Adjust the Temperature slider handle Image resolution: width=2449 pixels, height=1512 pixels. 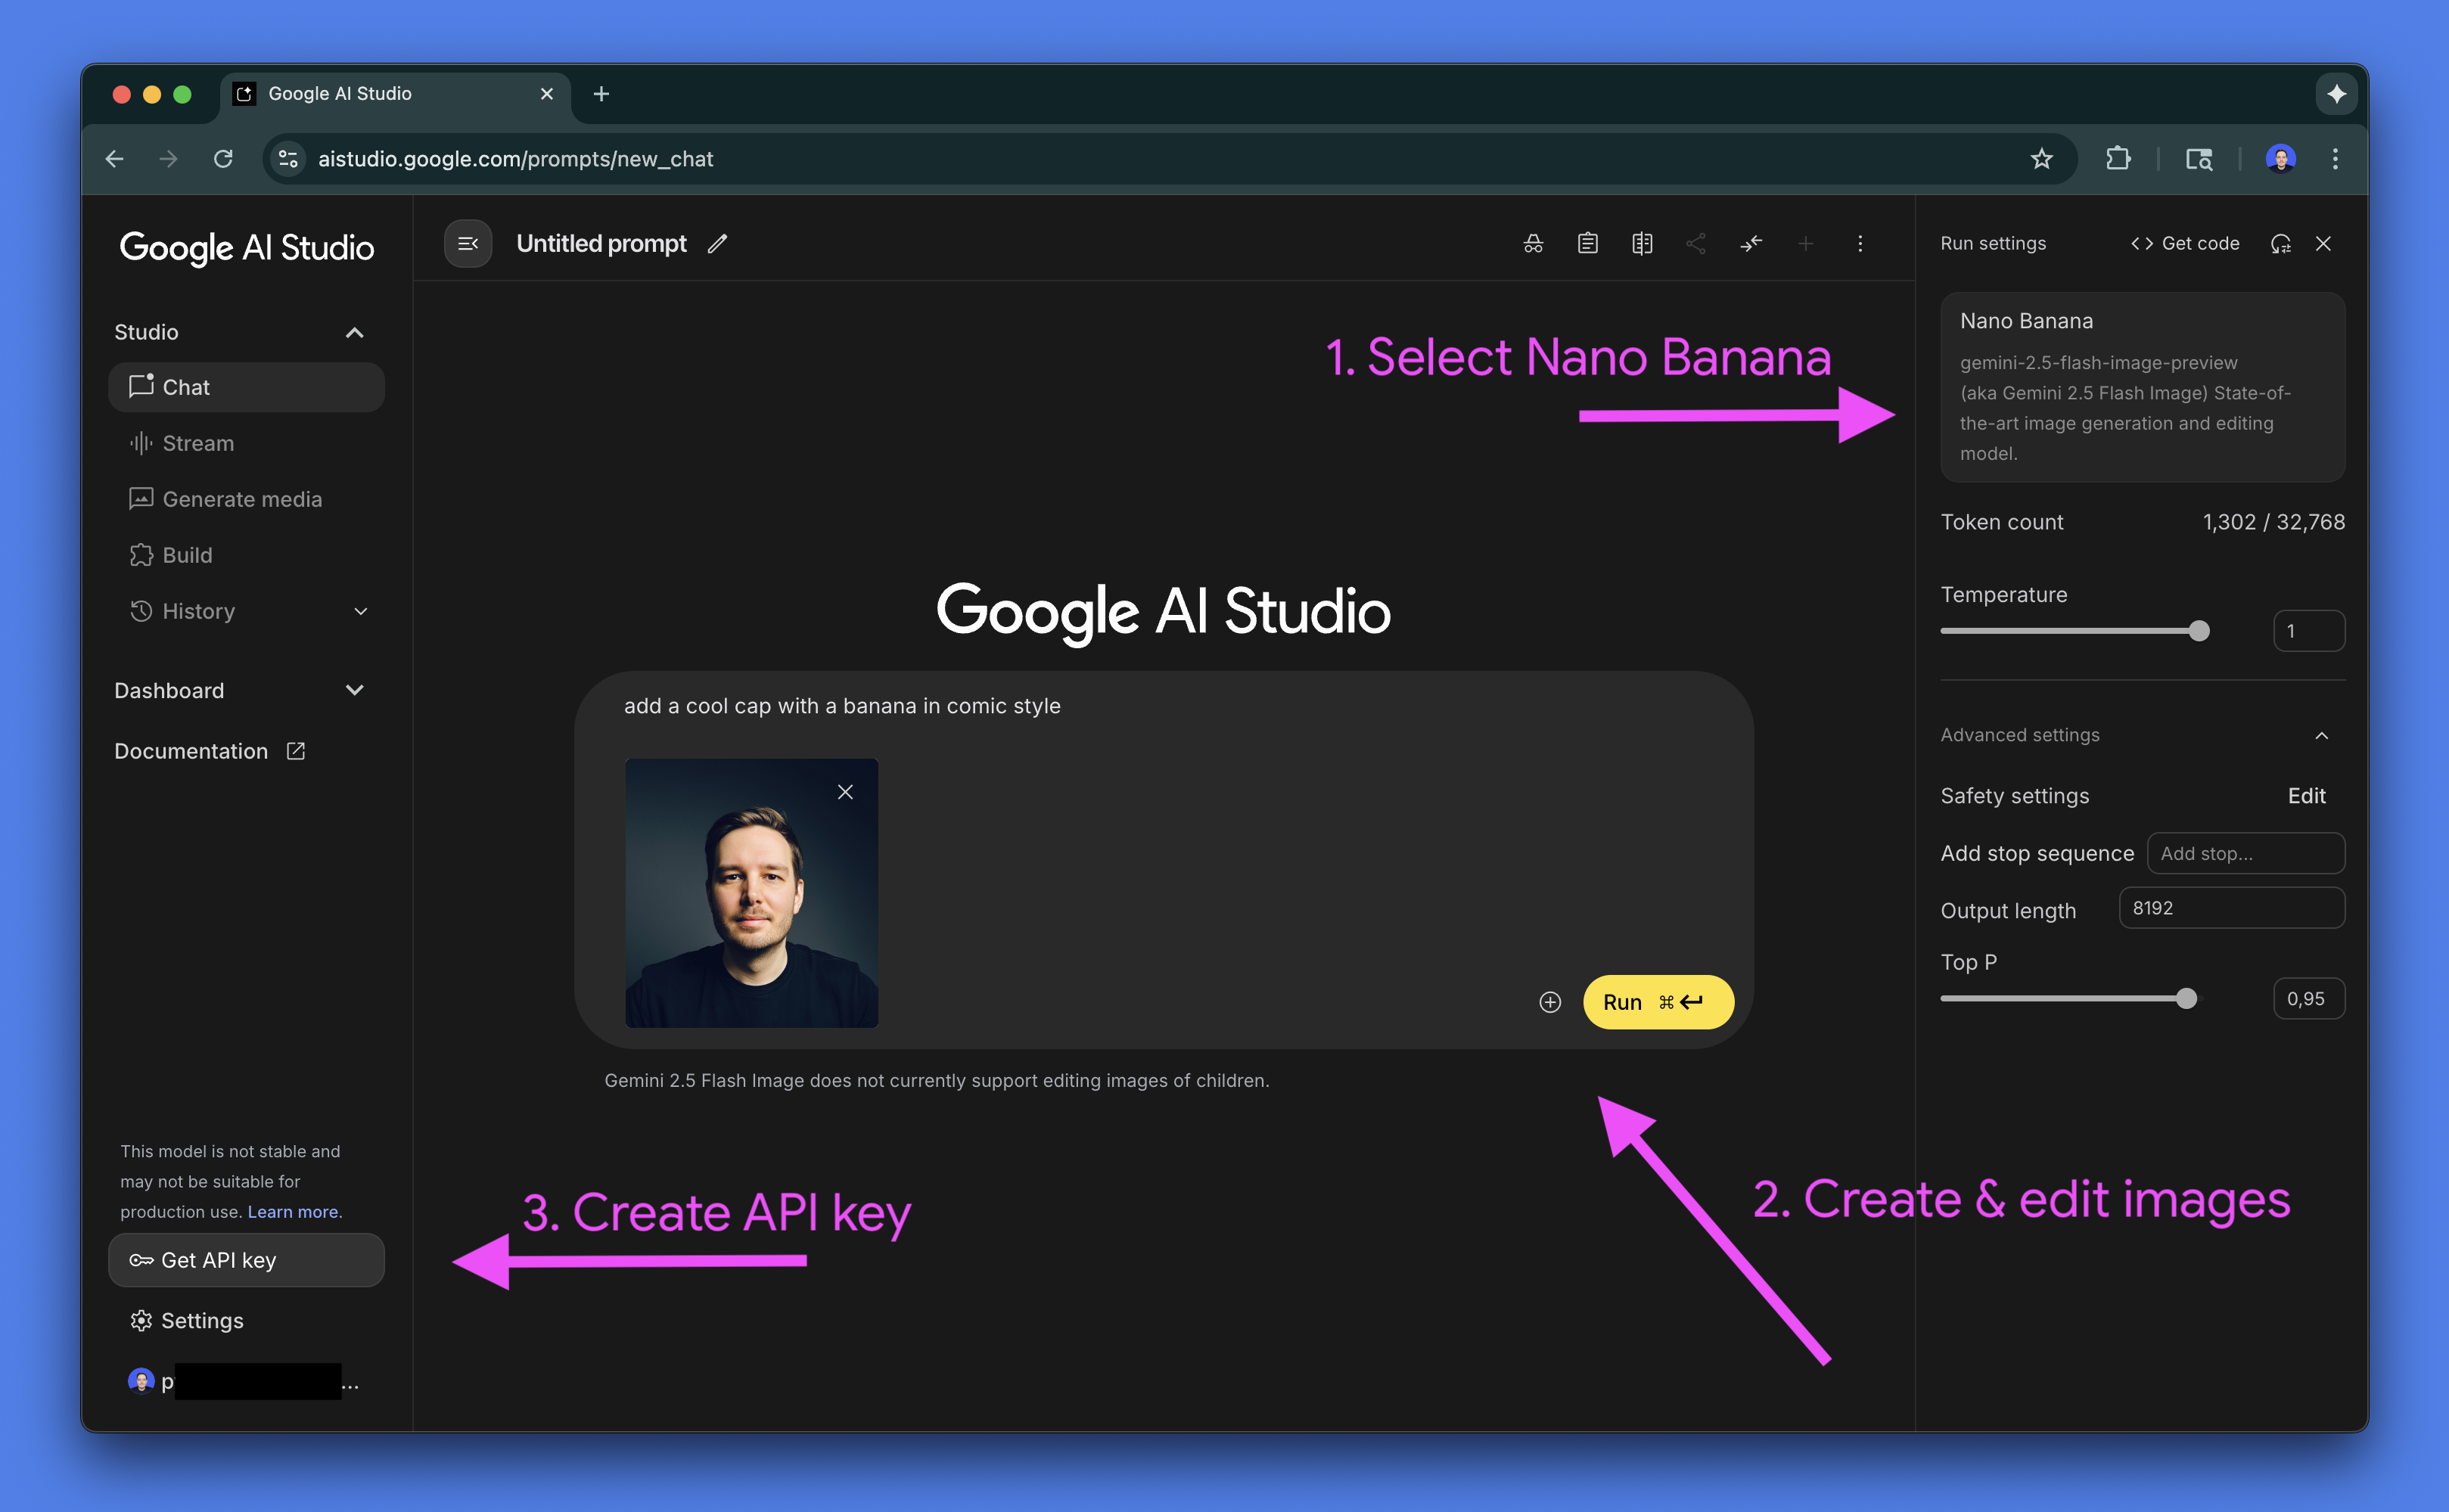click(2199, 631)
